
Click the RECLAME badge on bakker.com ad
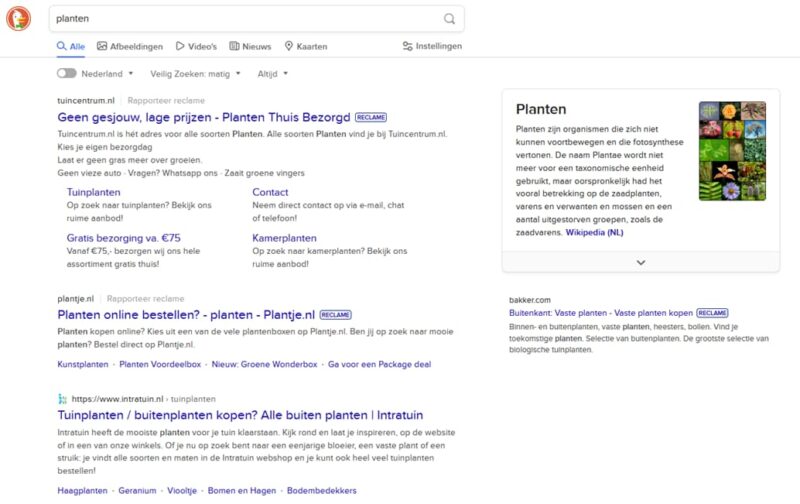pos(712,313)
